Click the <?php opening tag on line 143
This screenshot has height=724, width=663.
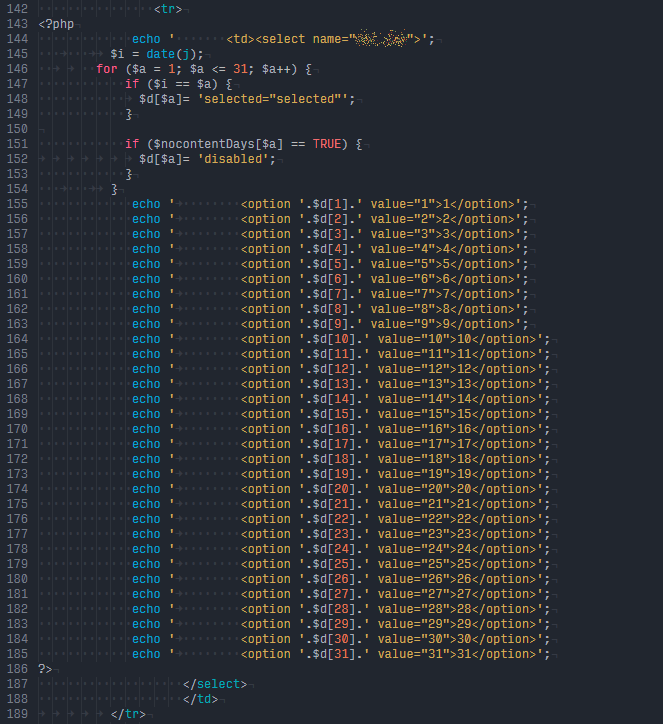point(56,24)
